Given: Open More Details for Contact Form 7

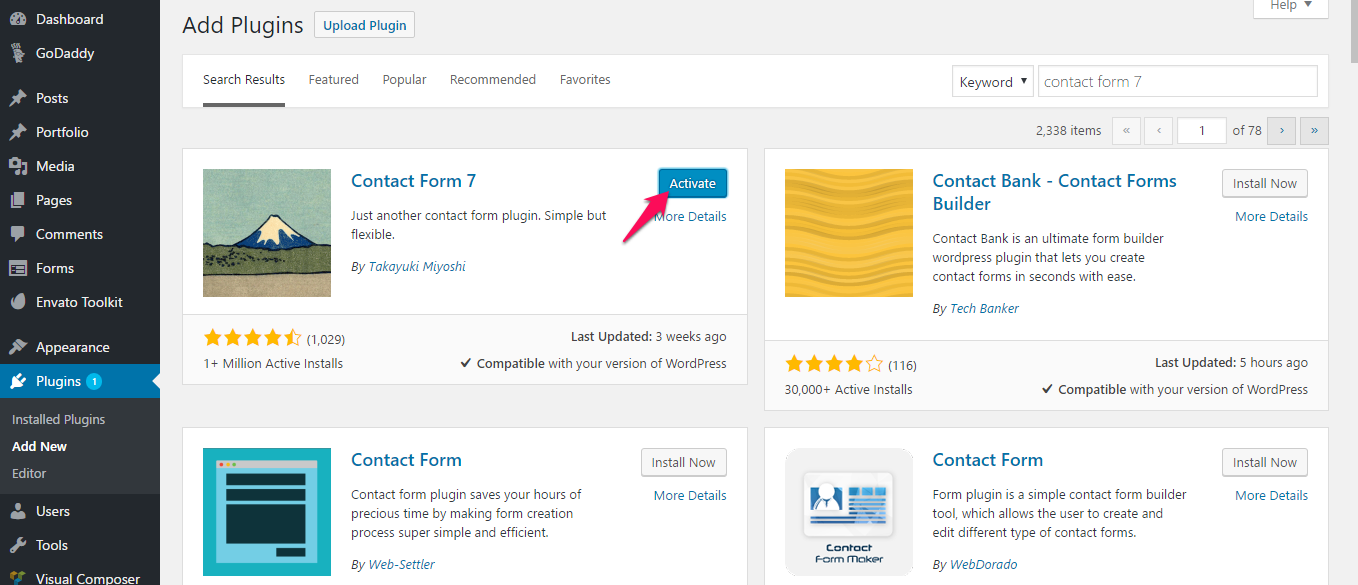Looking at the screenshot, I should click(690, 216).
